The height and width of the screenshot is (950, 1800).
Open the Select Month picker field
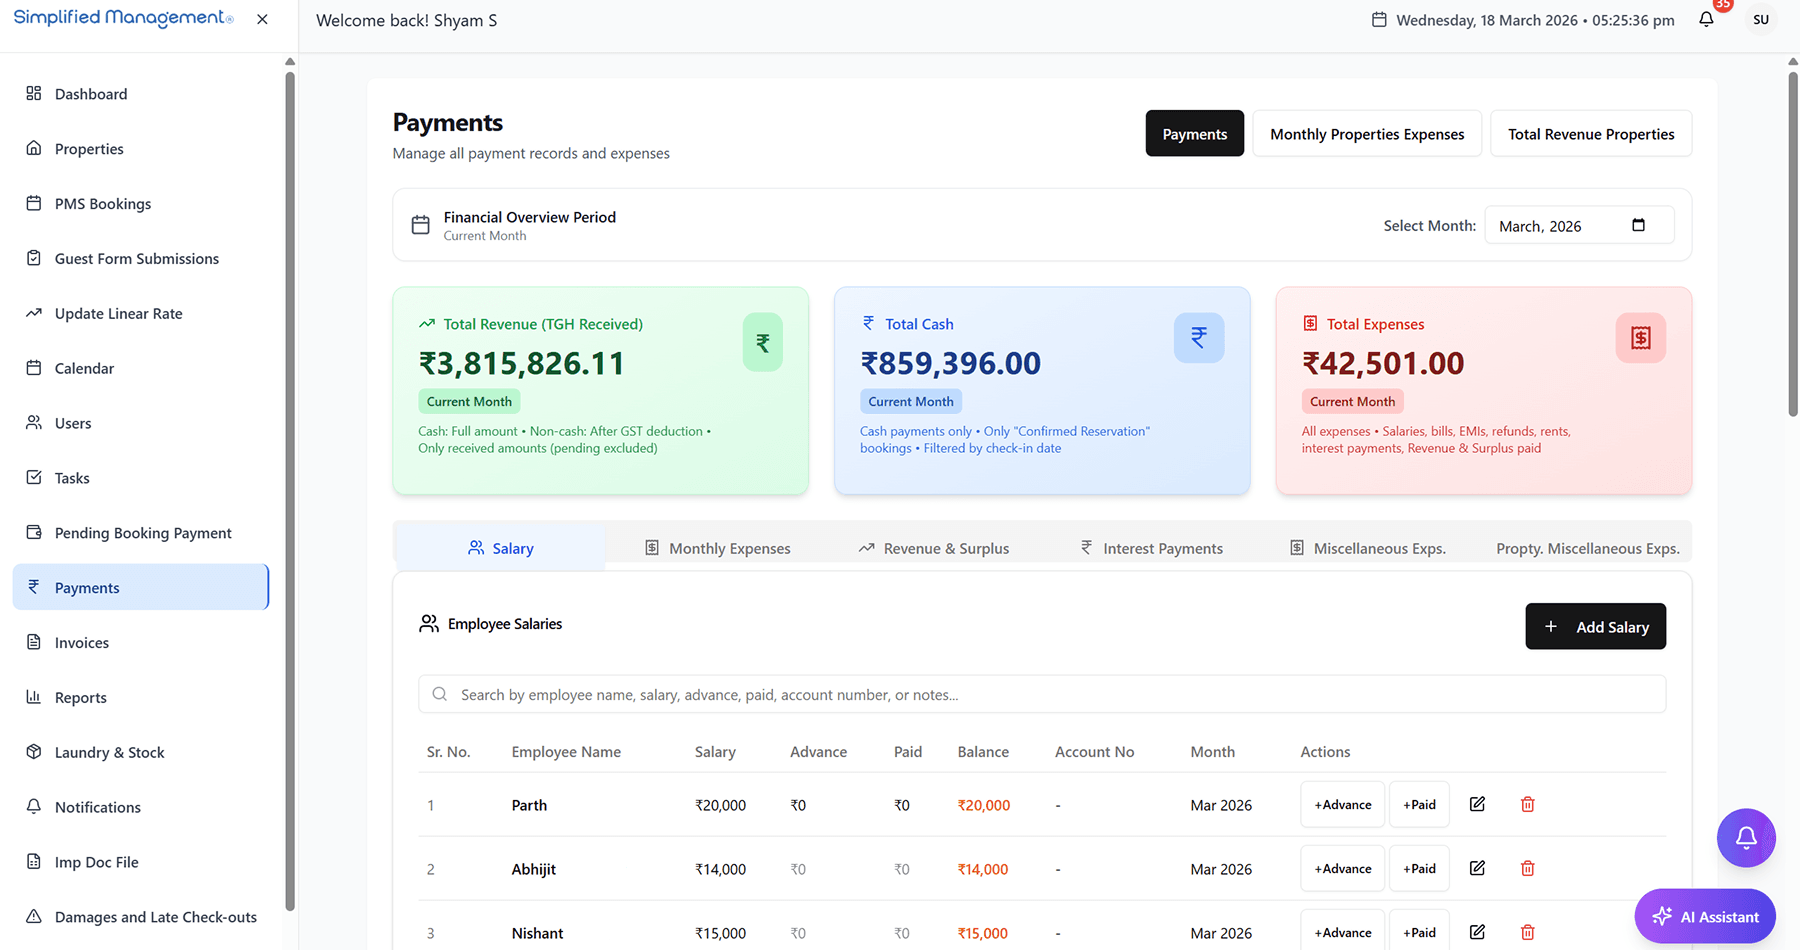pyautogui.click(x=1579, y=225)
